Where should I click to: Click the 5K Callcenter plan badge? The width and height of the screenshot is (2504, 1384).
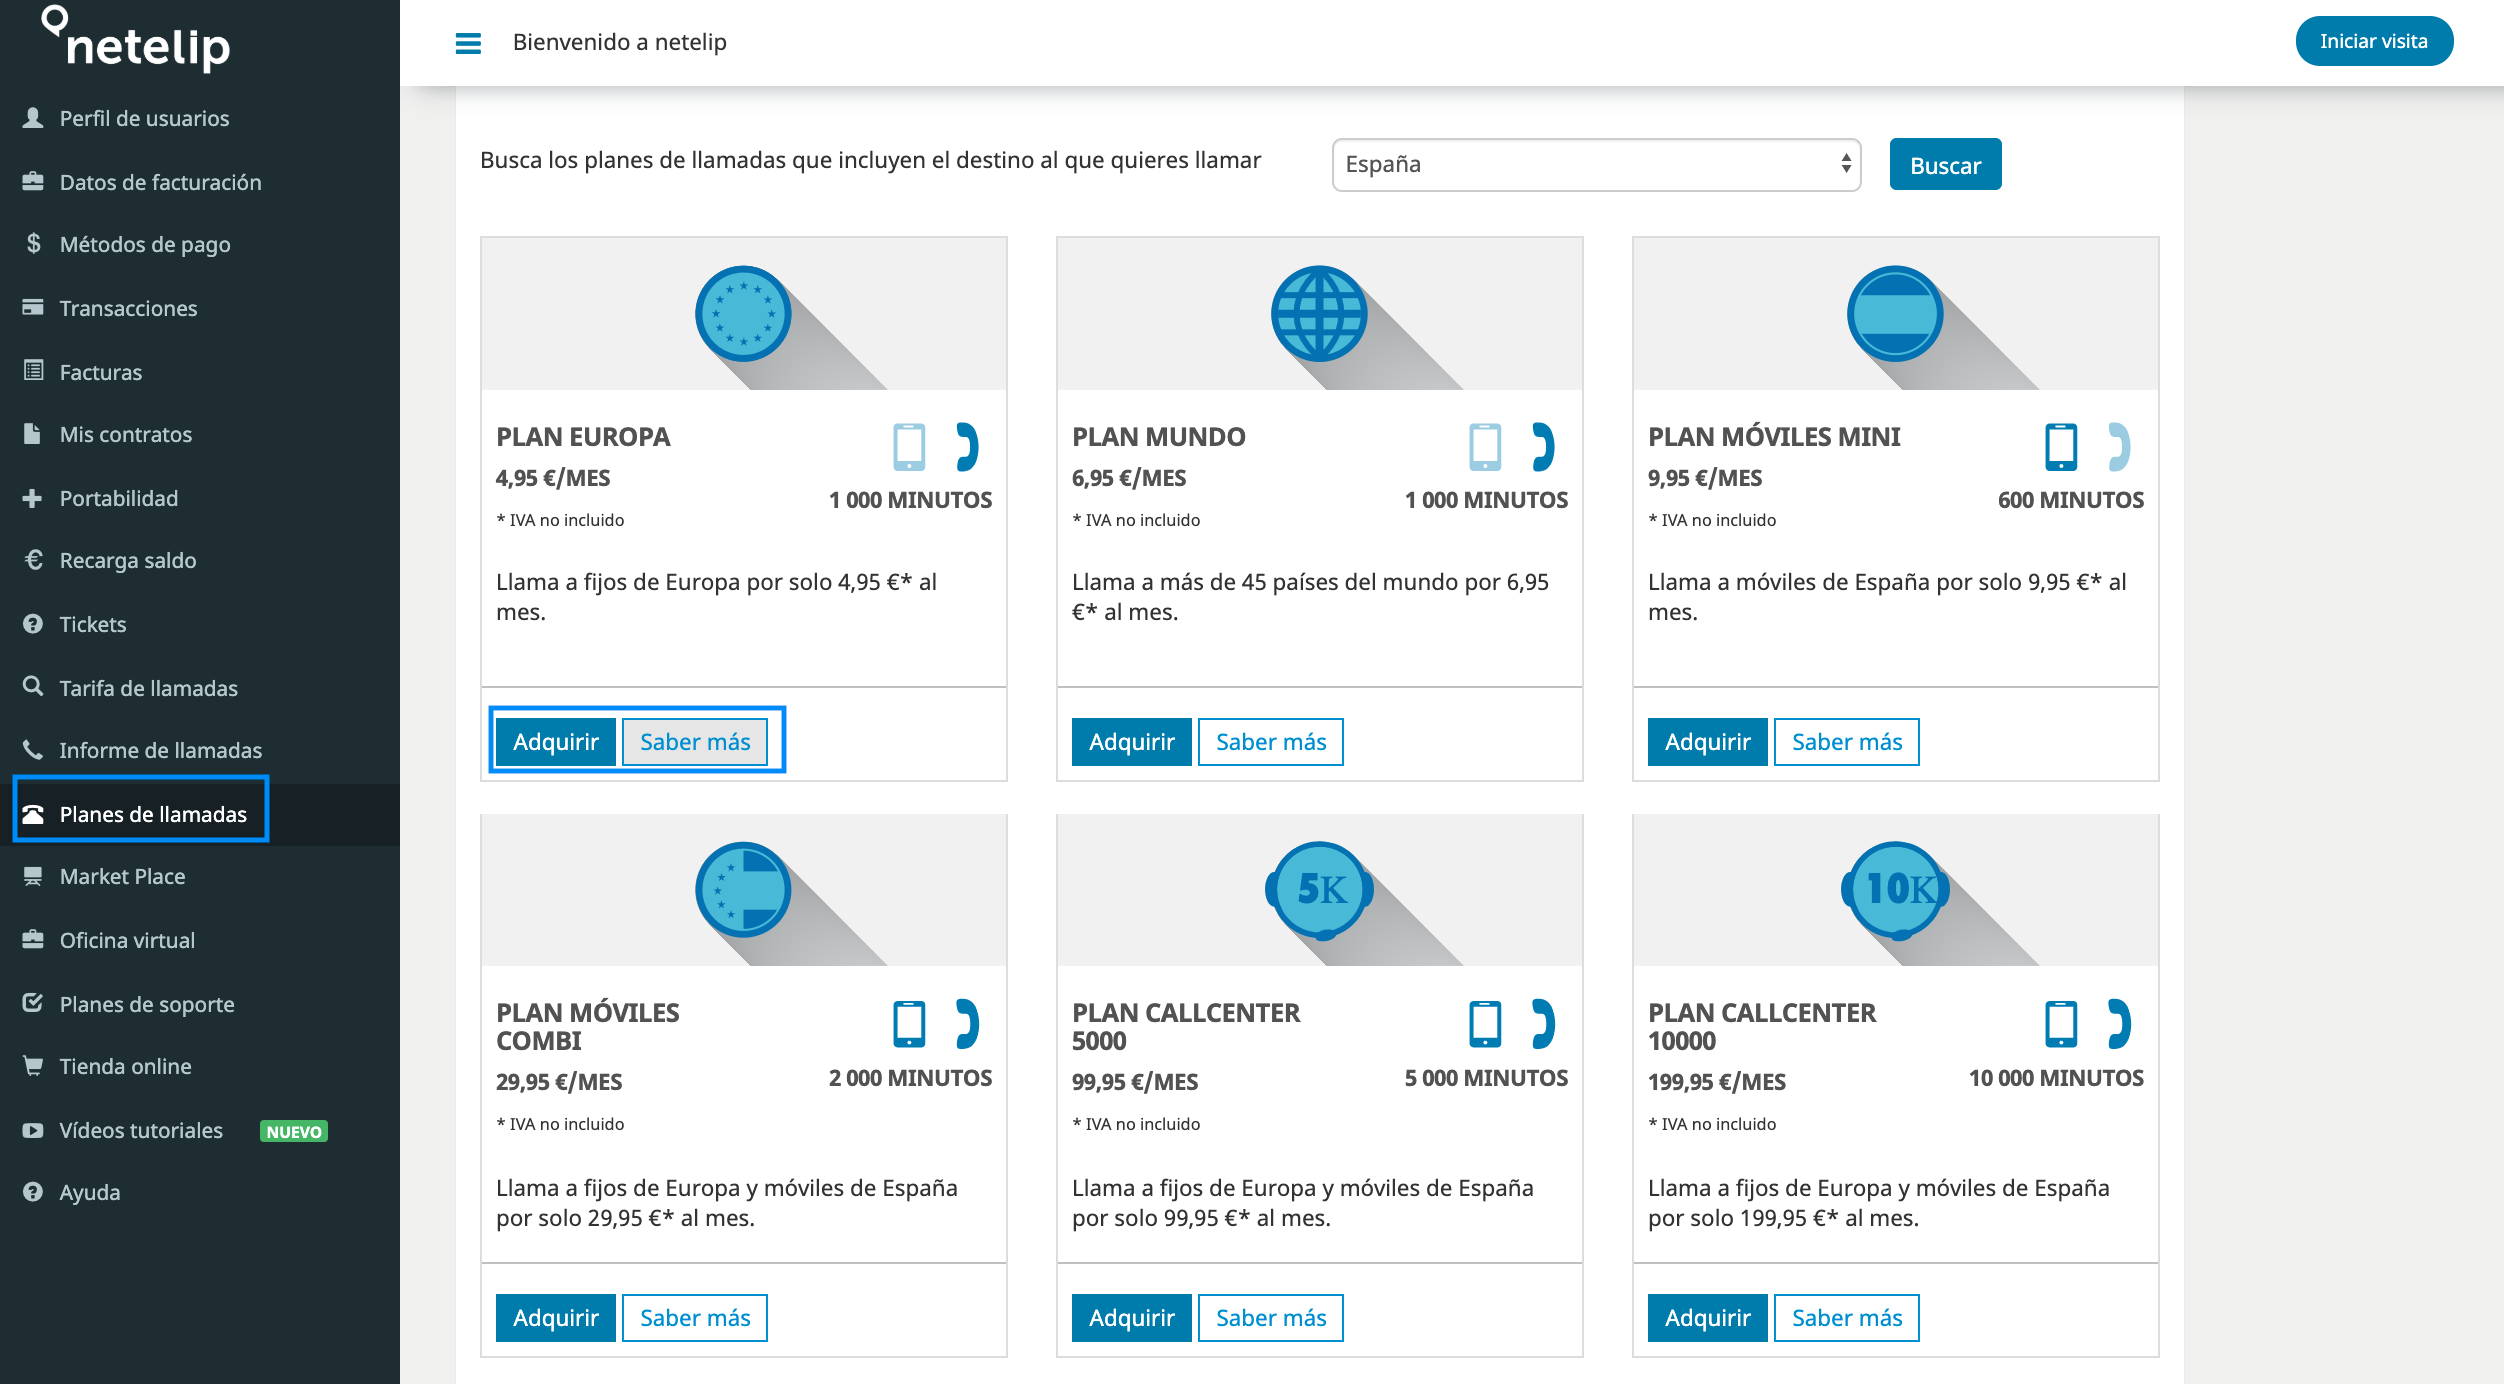click(x=1319, y=890)
